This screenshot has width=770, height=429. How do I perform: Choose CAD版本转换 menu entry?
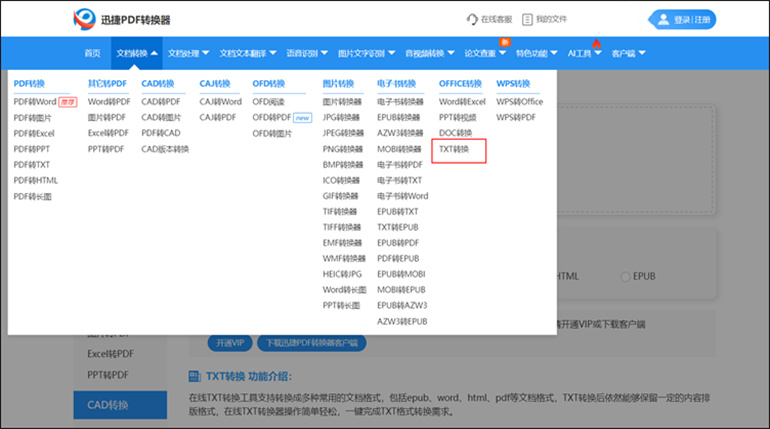coord(165,149)
